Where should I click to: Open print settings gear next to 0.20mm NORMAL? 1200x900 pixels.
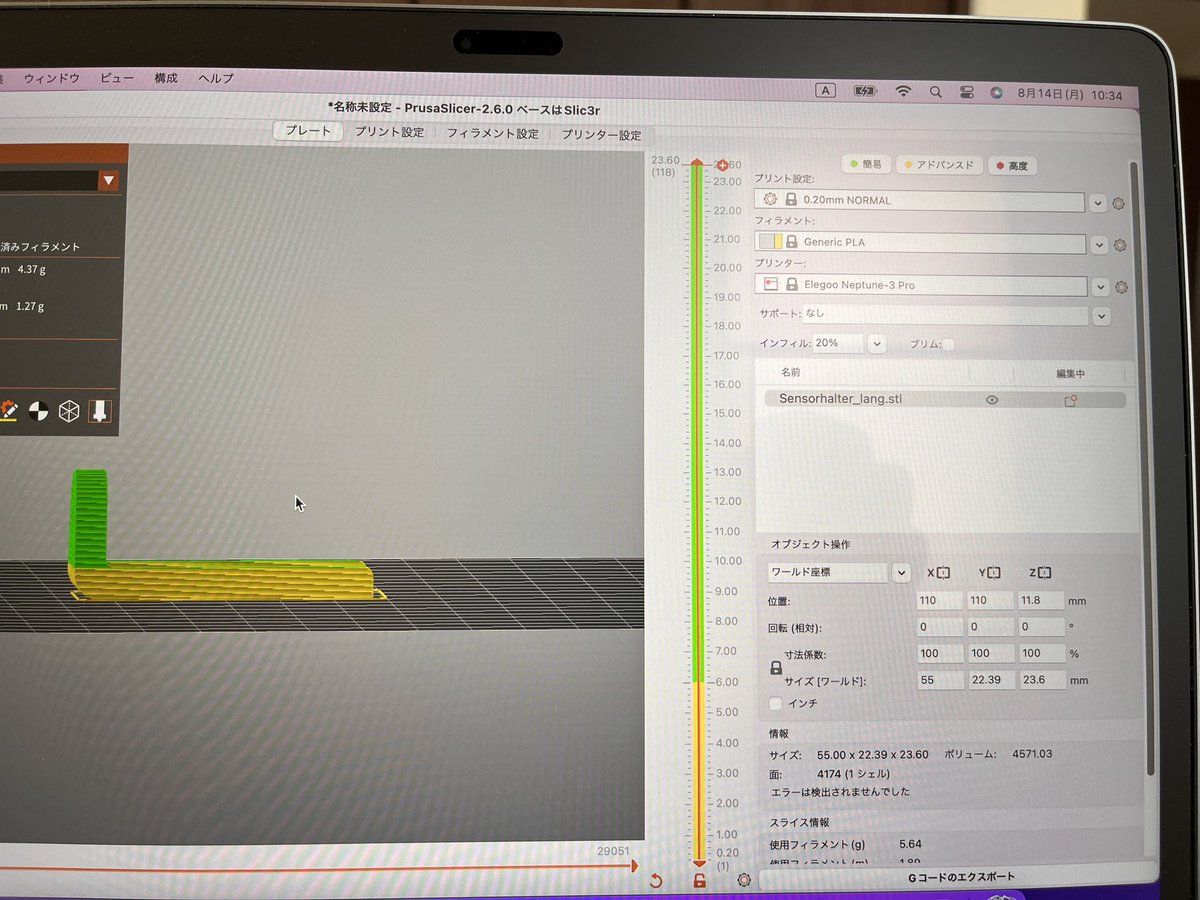coord(1119,203)
